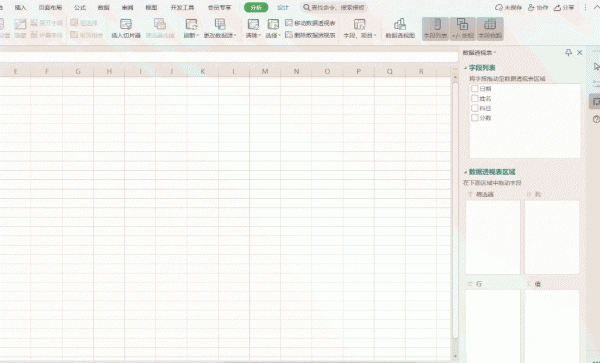This screenshot has width=600, height=363.
Task: Click the three-dot more options icon
Action: 585,7
